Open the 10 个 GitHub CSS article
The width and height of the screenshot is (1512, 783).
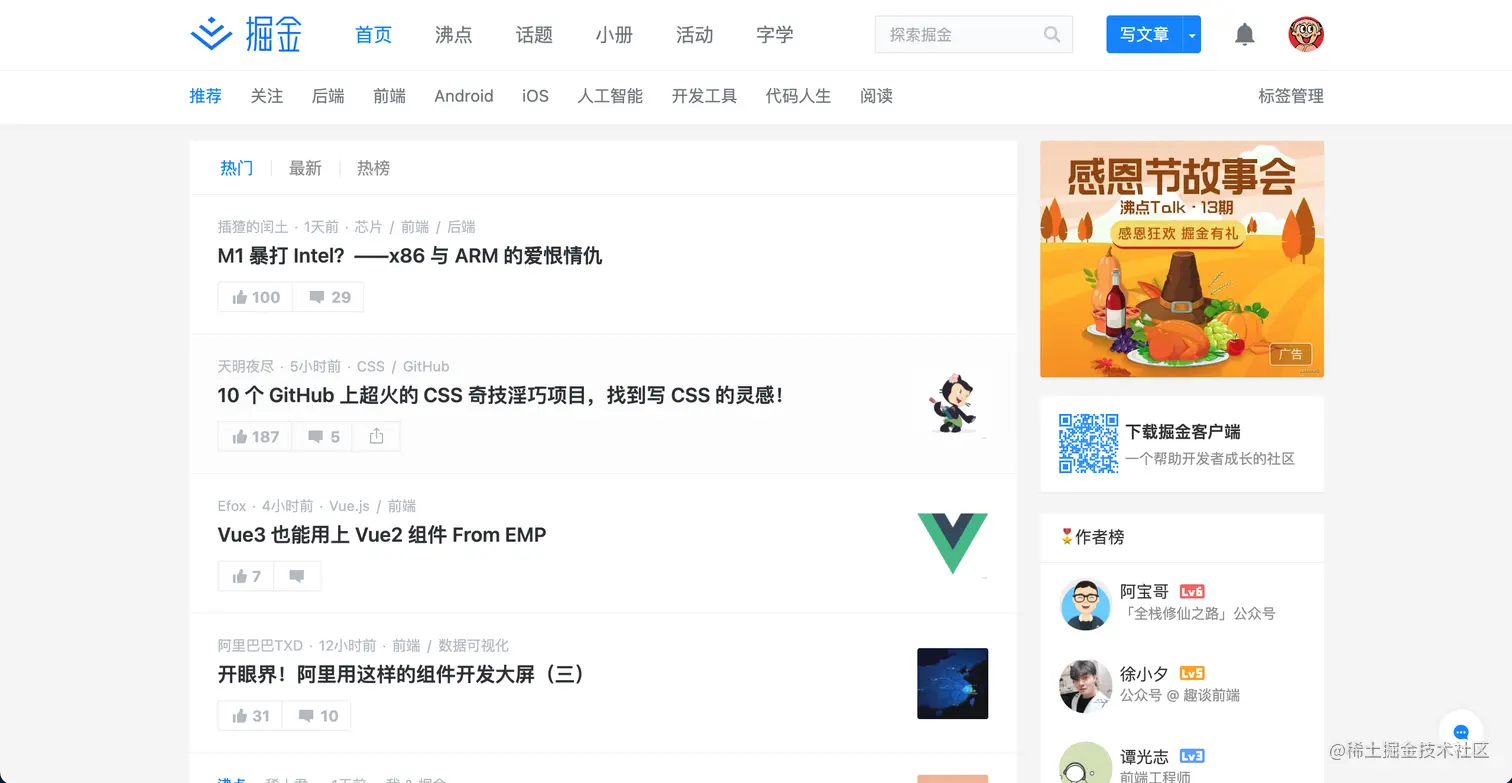[x=500, y=395]
